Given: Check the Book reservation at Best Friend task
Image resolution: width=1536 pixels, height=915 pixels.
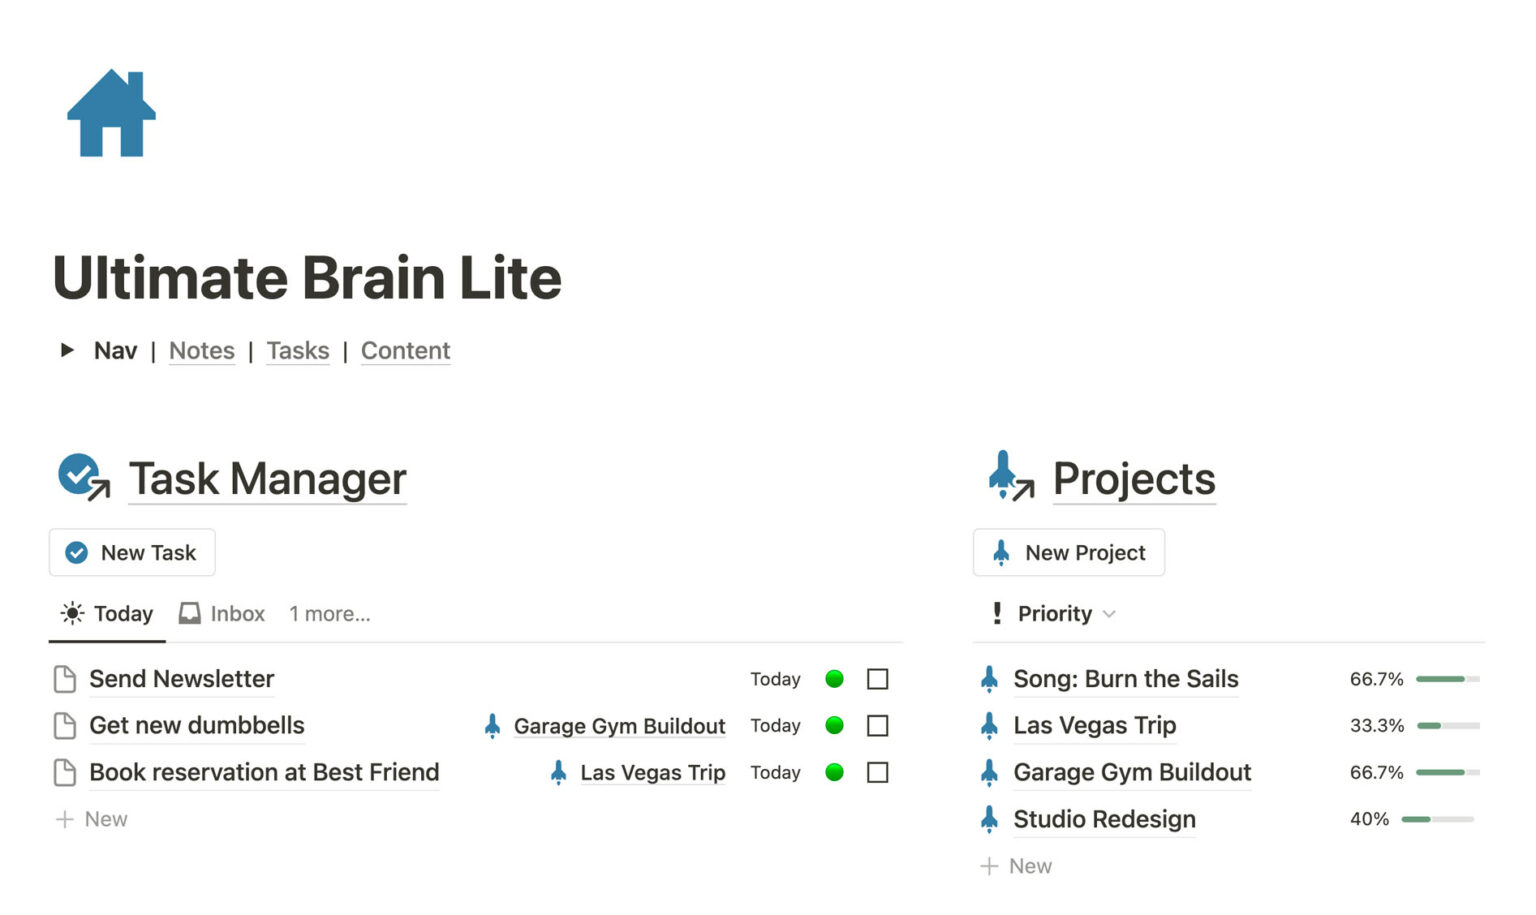Looking at the screenshot, I should (x=877, y=772).
